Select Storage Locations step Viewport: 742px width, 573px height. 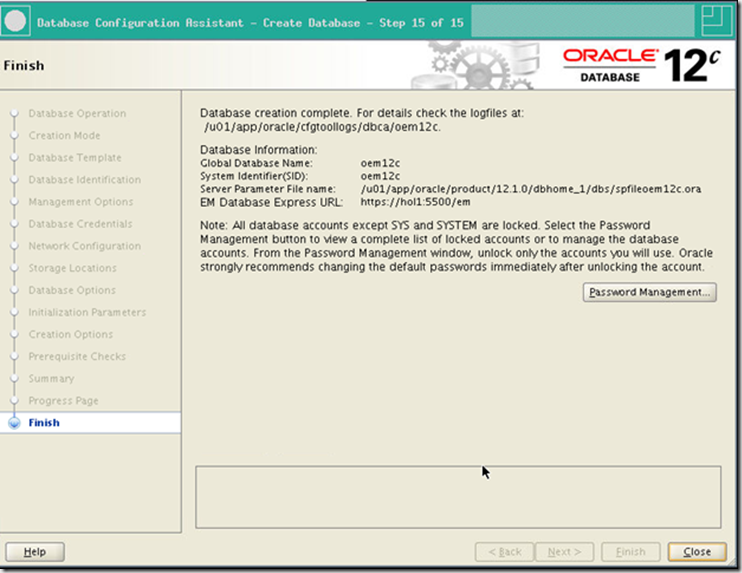click(x=72, y=268)
